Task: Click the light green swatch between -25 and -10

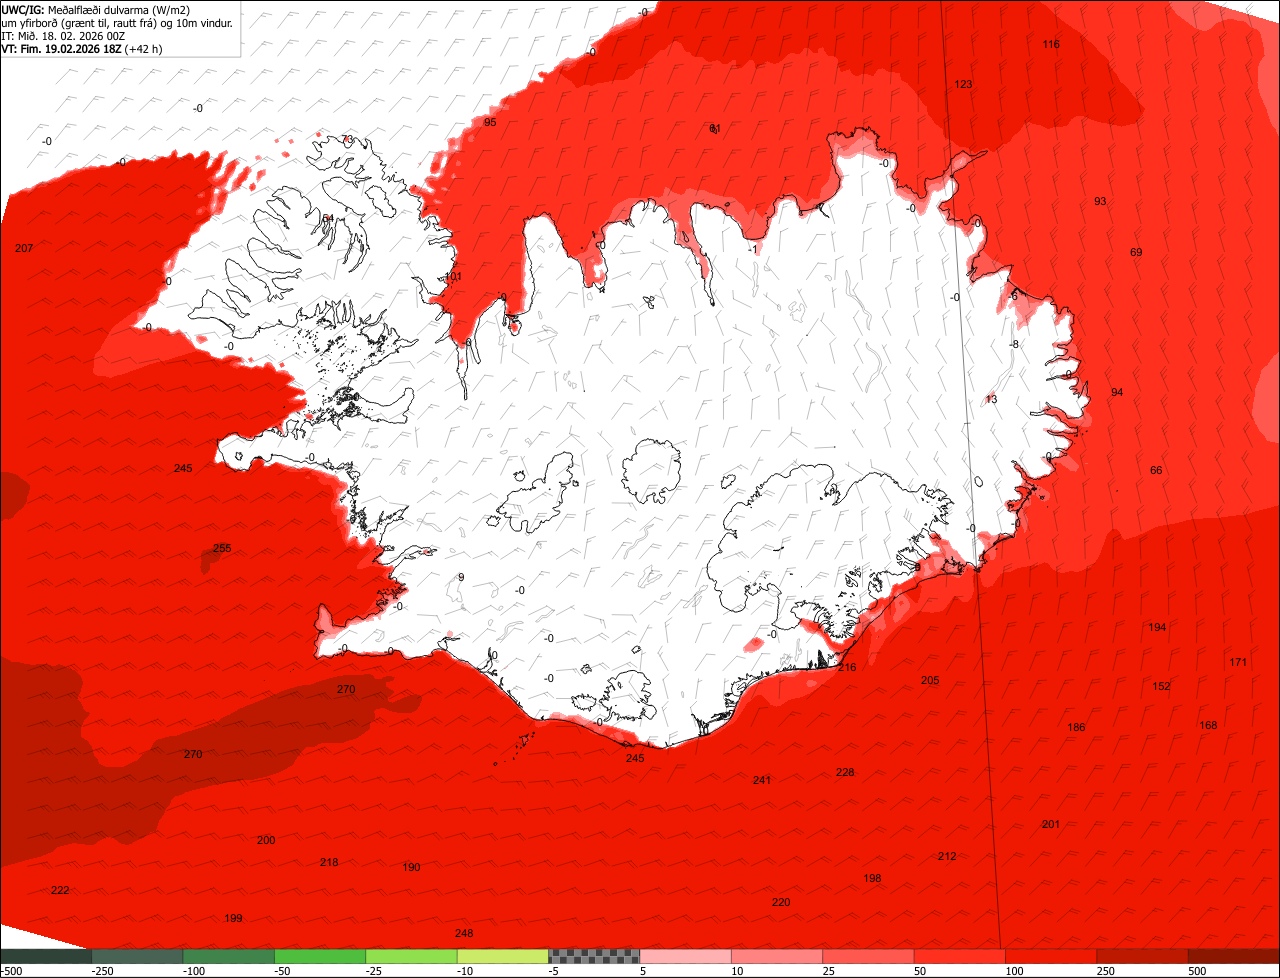Action: [411, 956]
